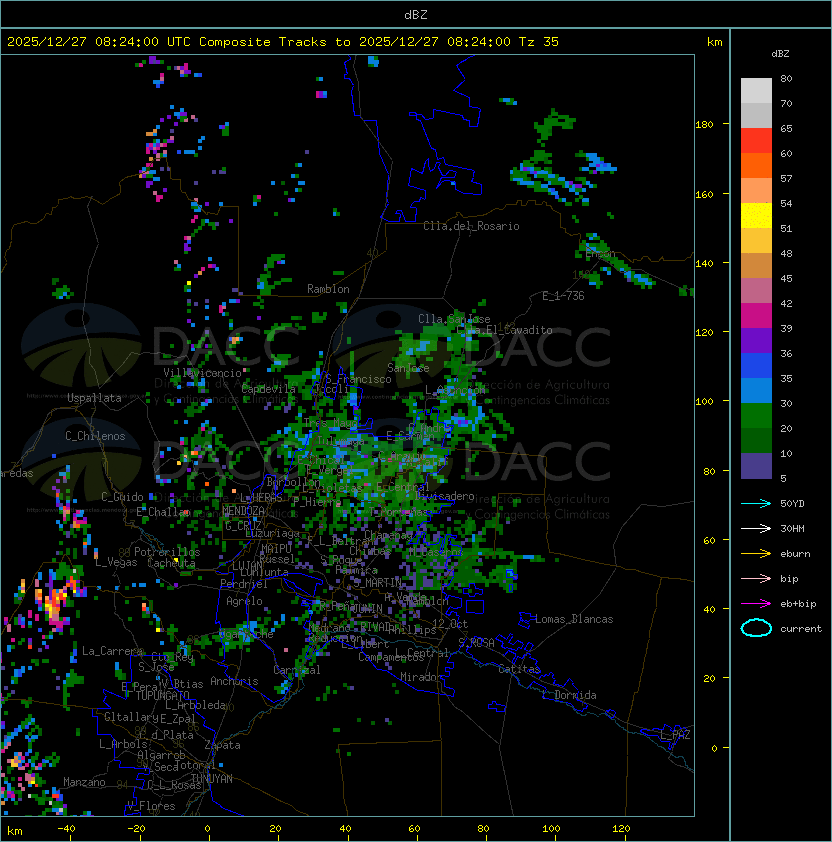
Task: Click the '100' tick on the bottom km axis
Action: (551, 829)
